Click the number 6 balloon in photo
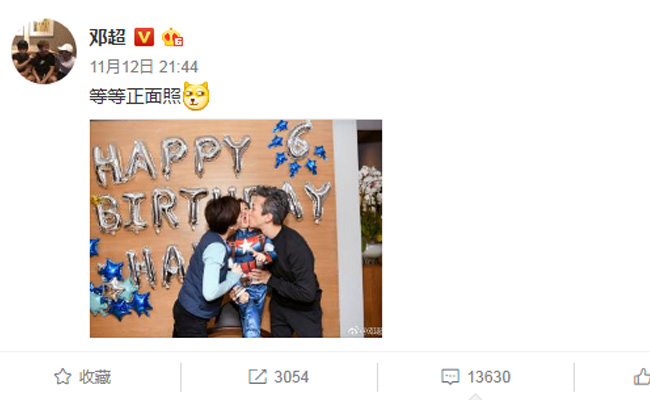 pos(300,140)
